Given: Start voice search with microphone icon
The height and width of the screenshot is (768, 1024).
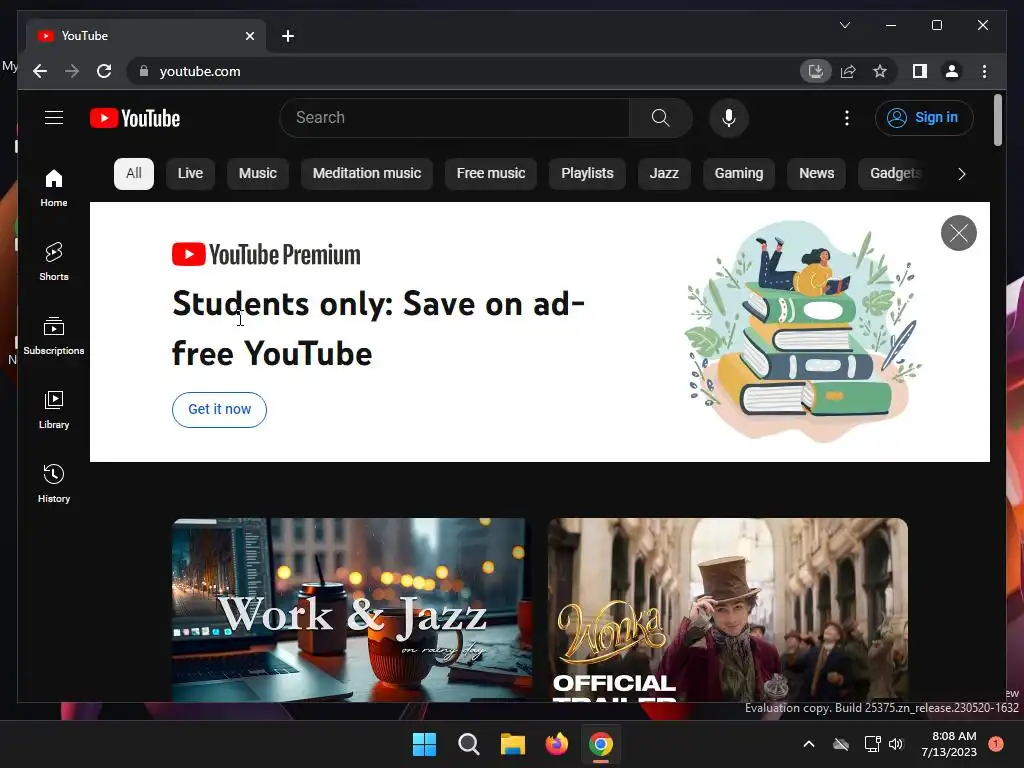Looking at the screenshot, I should [x=729, y=118].
